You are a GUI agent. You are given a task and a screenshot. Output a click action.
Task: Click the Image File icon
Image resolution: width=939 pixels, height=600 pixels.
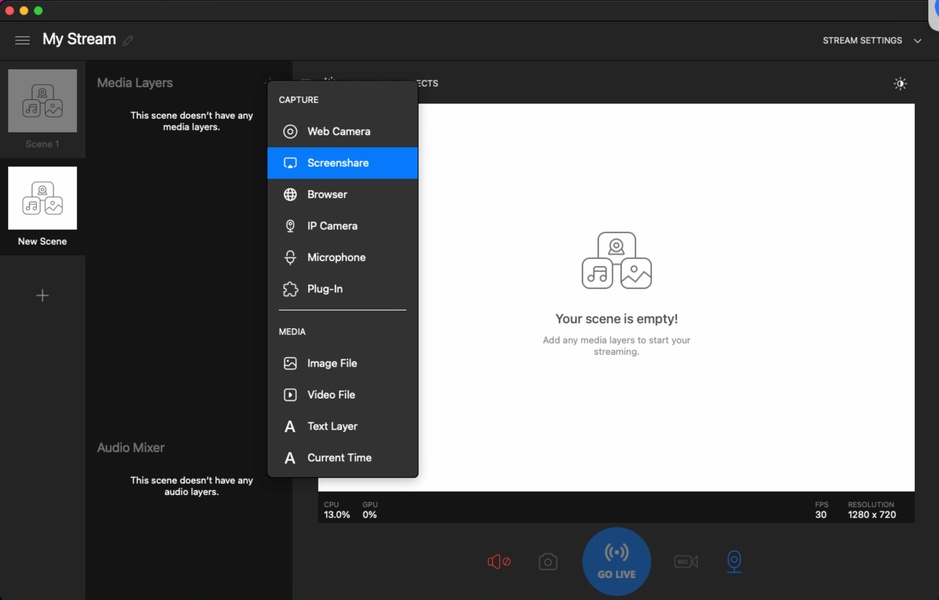pos(290,363)
